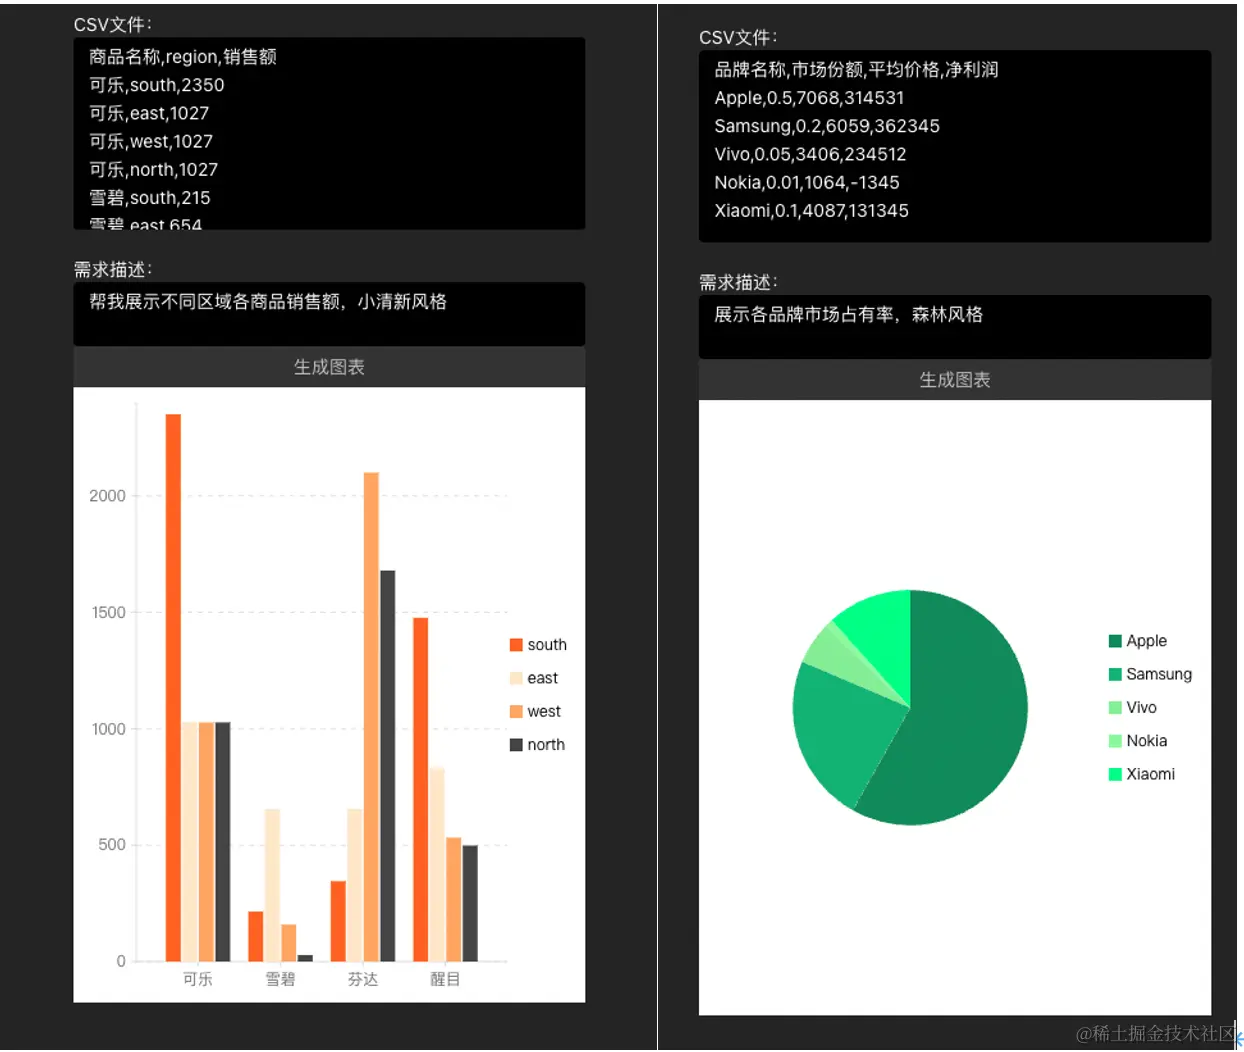Click the CSV header 品牌名称,市场份额,平均价格,净利润
This screenshot has height=1052, width=1244.
coord(856,70)
